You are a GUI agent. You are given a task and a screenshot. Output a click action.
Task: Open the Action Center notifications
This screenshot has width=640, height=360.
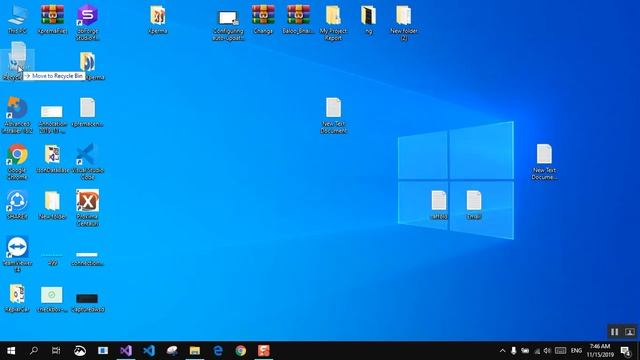pos(626,351)
